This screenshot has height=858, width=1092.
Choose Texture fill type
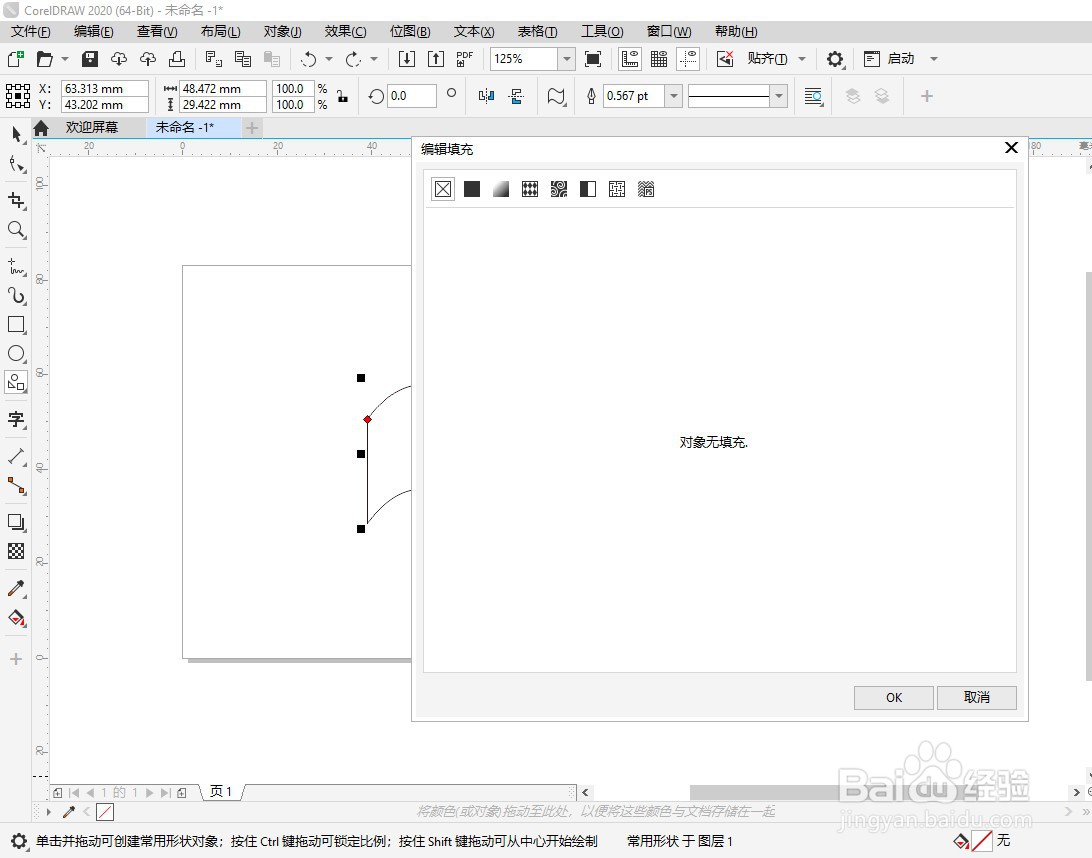click(x=617, y=189)
